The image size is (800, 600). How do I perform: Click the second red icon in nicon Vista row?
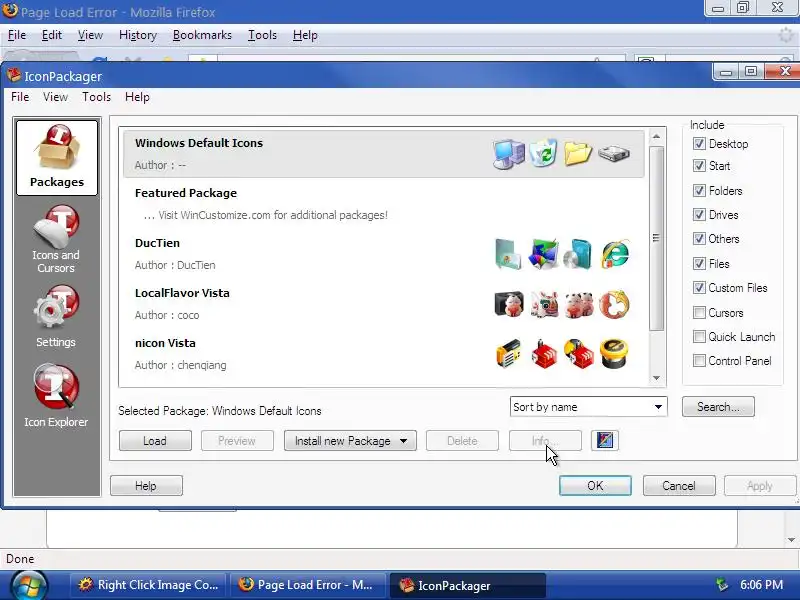(544, 354)
